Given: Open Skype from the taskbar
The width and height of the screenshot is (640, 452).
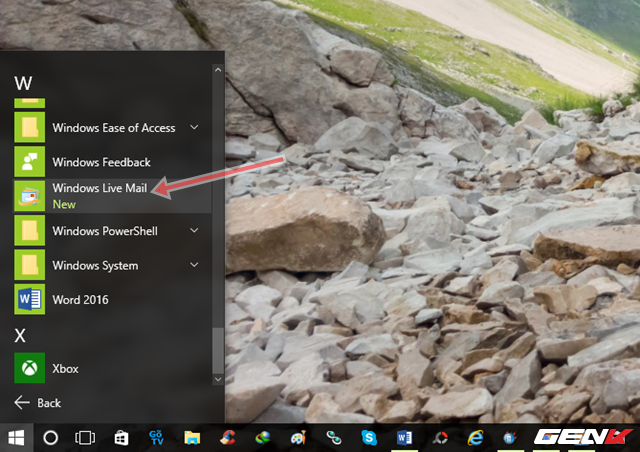Looking at the screenshot, I should click(x=370, y=437).
